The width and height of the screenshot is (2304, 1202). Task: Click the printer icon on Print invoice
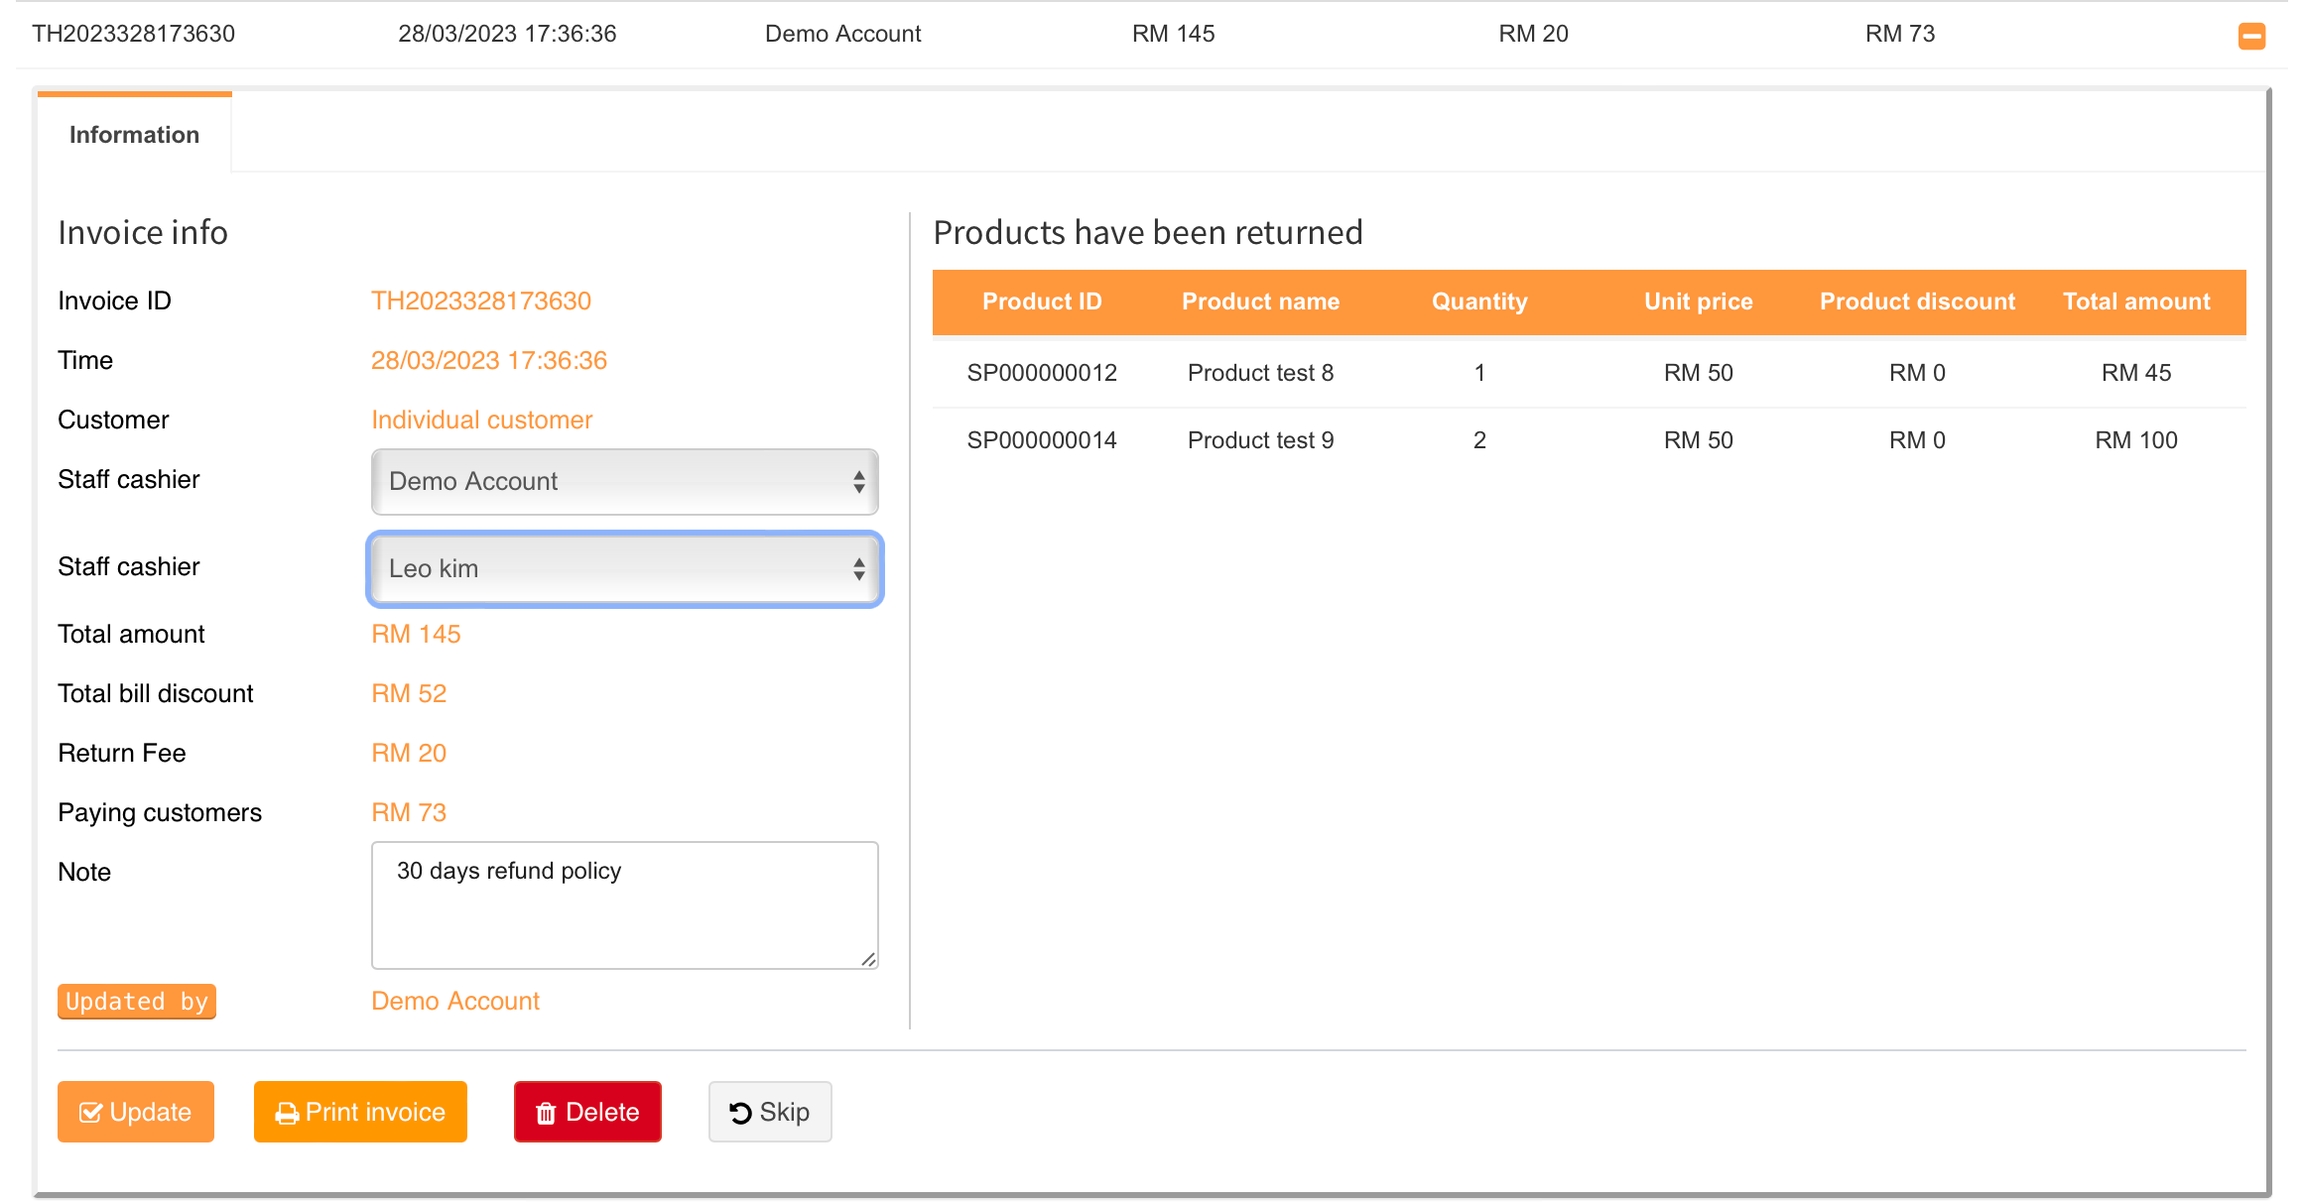(287, 1113)
